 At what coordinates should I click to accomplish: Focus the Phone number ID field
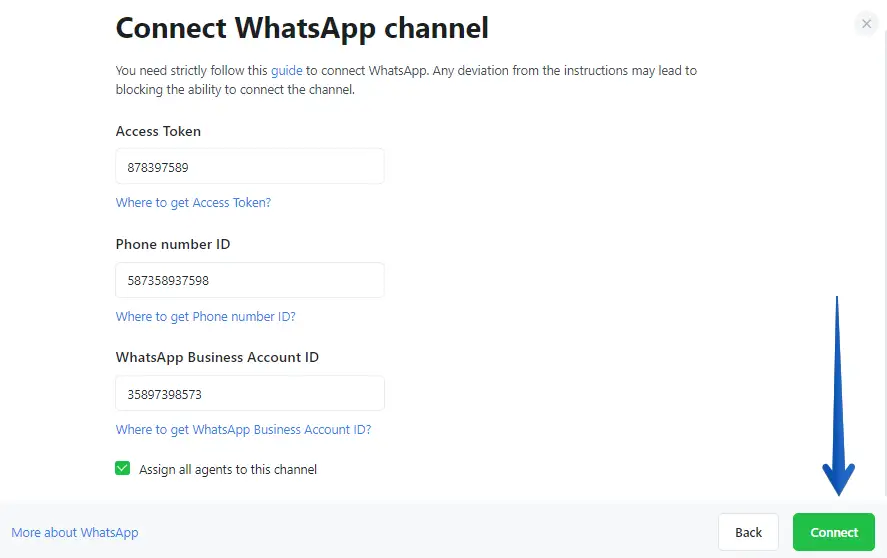[x=250, y=281]
